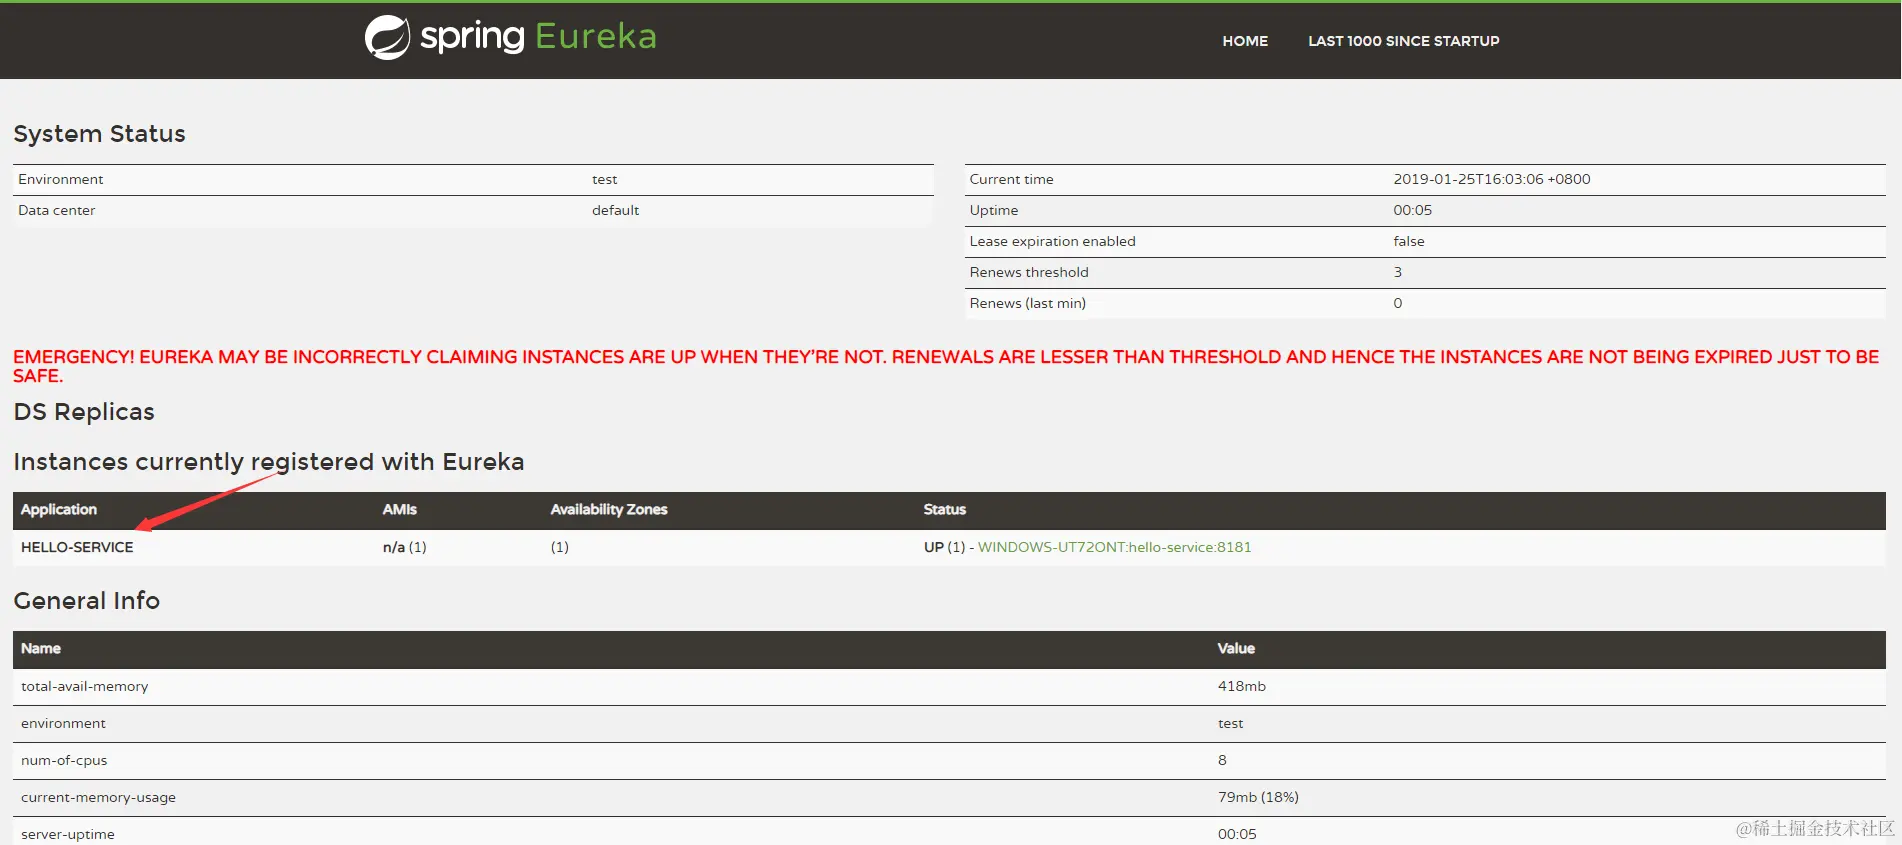Select the 2019-01-25T16:03:06 +0800 time value
Screen dimensions: 1902x845
pos(1491,179)
